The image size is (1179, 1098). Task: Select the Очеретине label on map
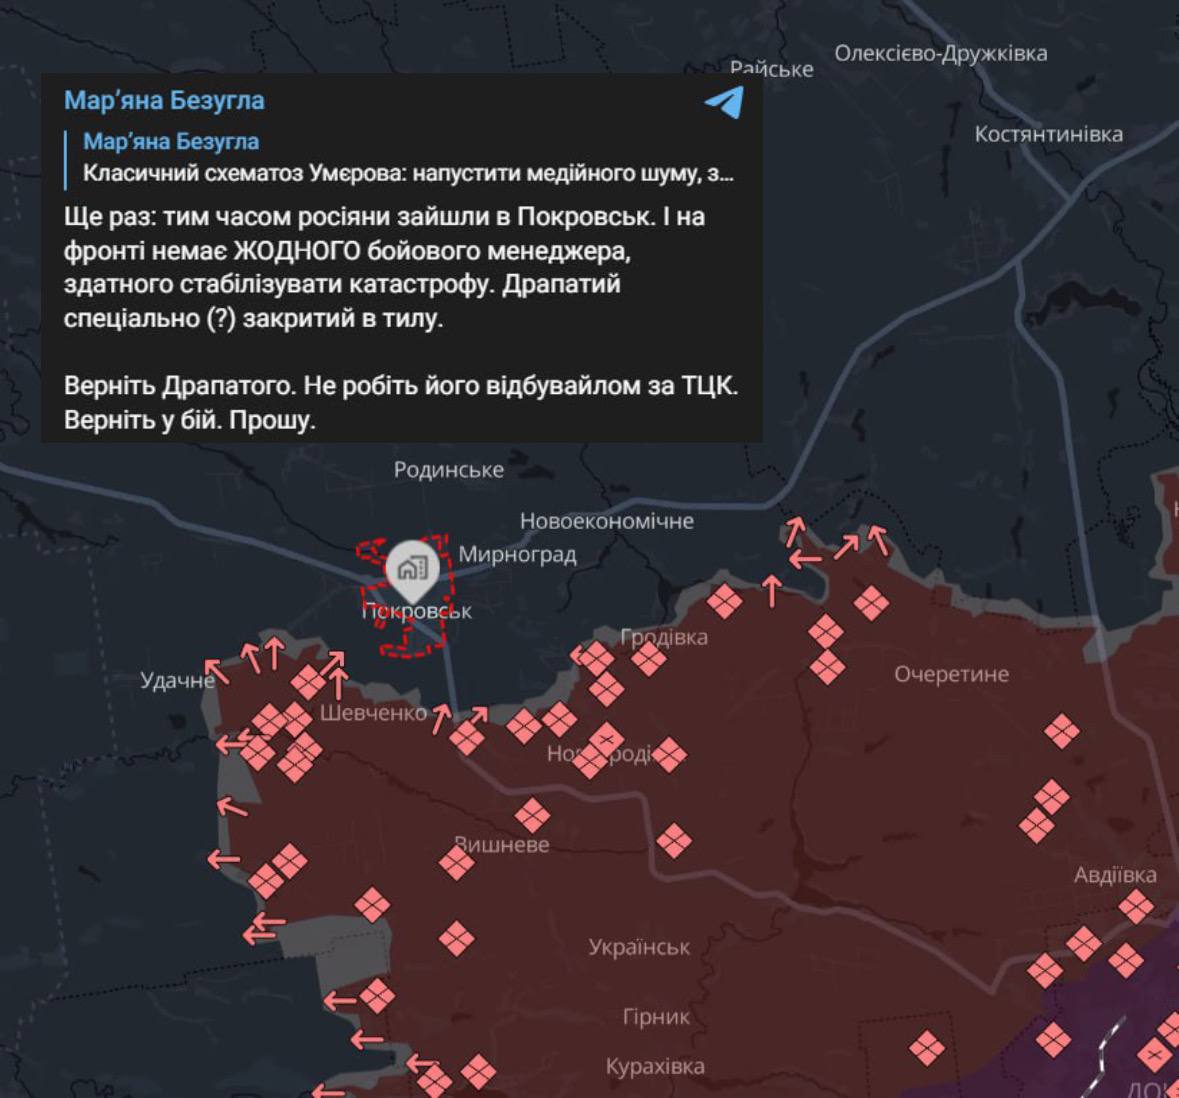click(x=951, y=674)
